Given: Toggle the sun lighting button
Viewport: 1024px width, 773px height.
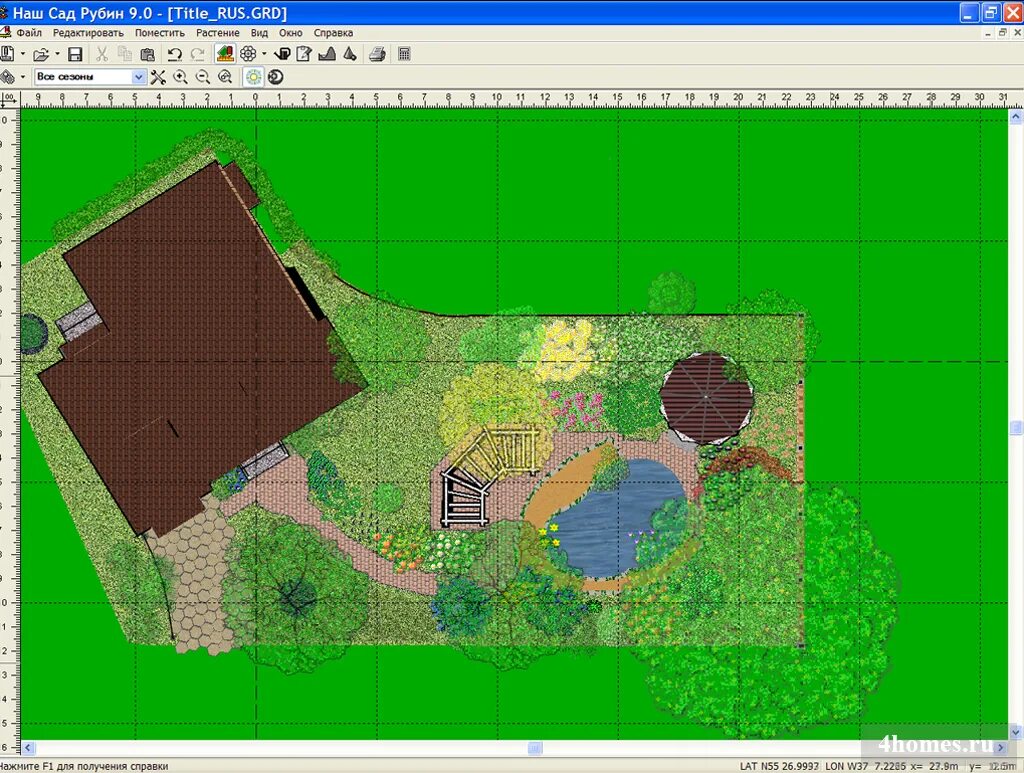Looking at the screenshot, I should [x=254, y=77].
